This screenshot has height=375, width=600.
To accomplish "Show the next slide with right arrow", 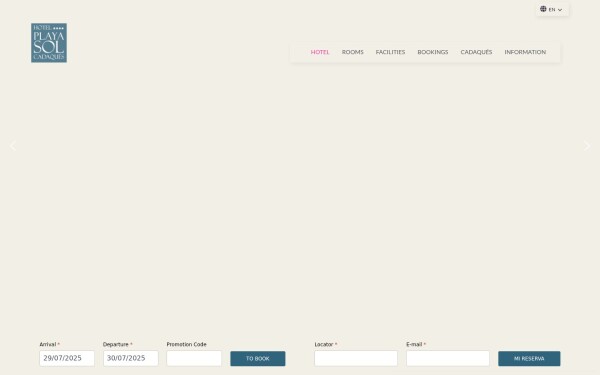I will 587,146.
